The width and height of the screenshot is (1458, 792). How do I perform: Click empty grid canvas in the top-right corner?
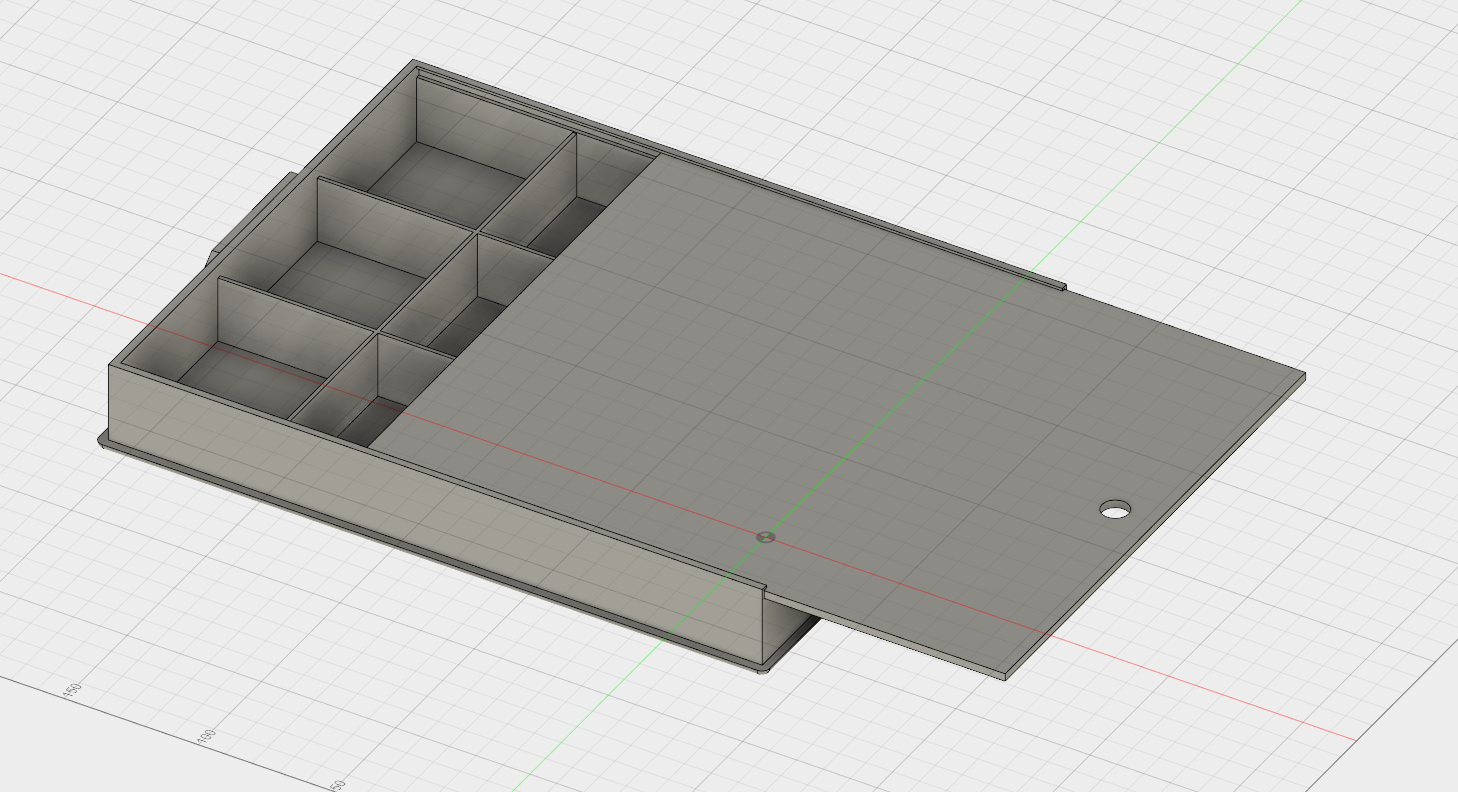pyautogui.click(x=1380, y=60)
